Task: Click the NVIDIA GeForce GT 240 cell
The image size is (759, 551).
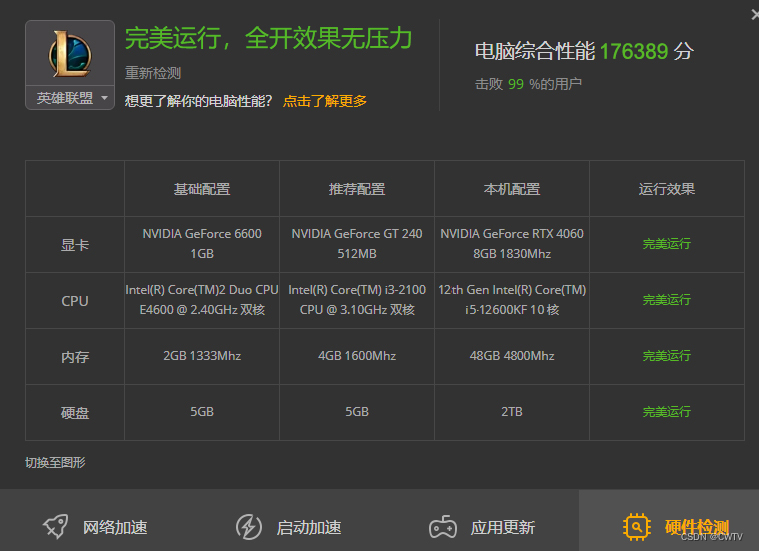Action: (x=357, y=244)
